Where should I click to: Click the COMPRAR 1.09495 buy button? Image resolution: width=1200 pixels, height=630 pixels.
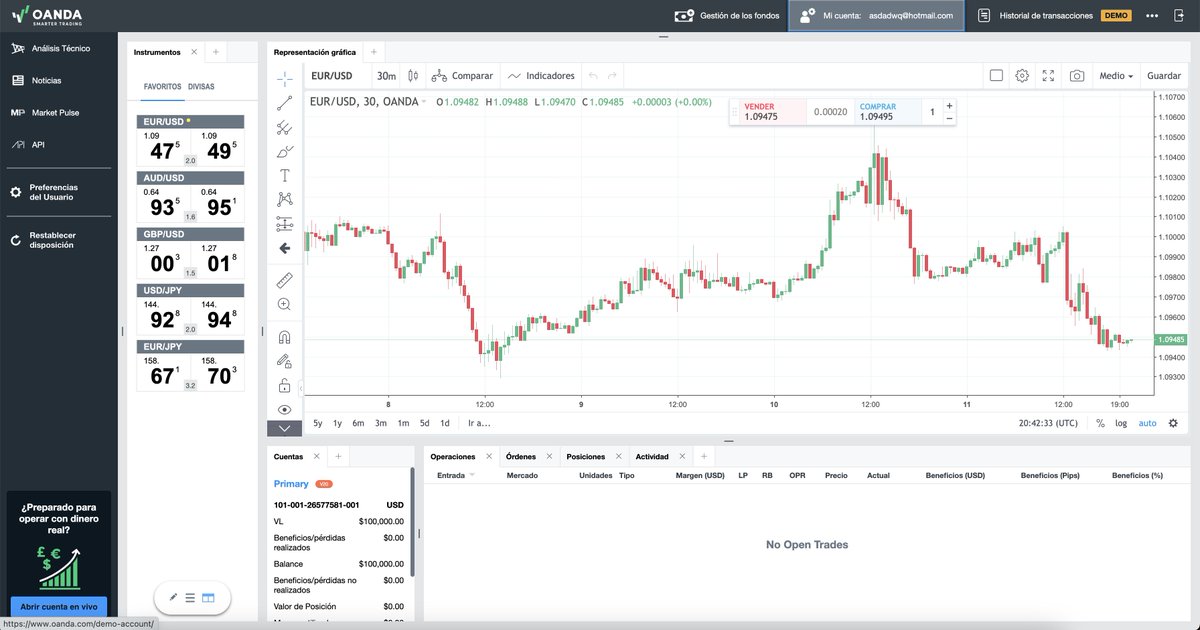[888, 112]
